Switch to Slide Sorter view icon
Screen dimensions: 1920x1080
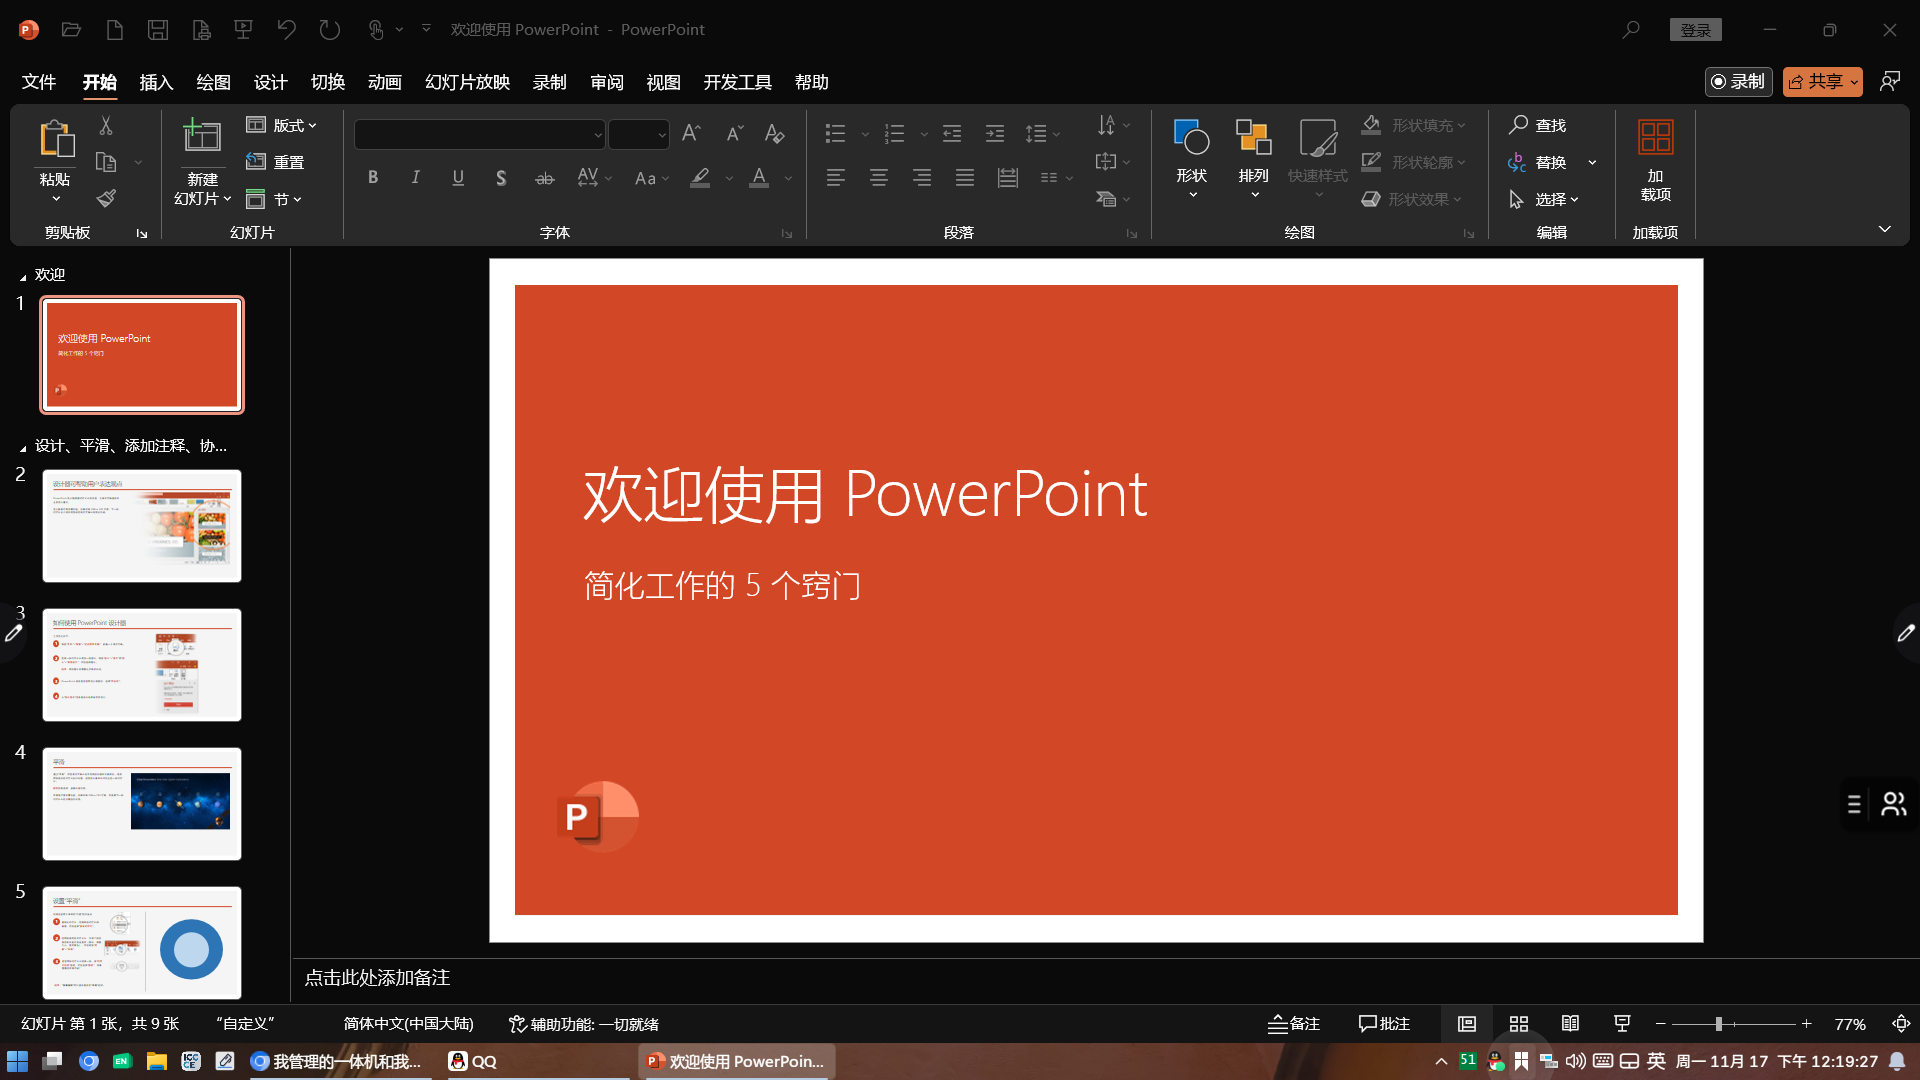click(x=1518, y=1024)
